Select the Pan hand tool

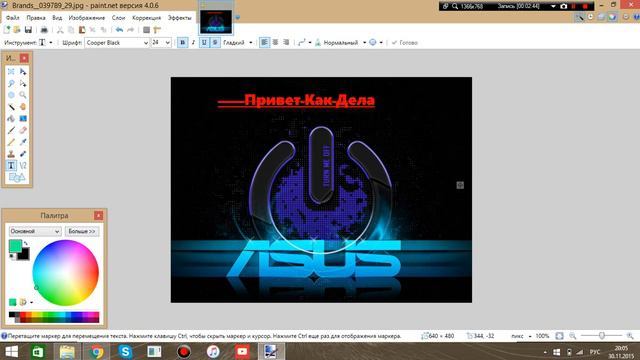pos(23,107)
